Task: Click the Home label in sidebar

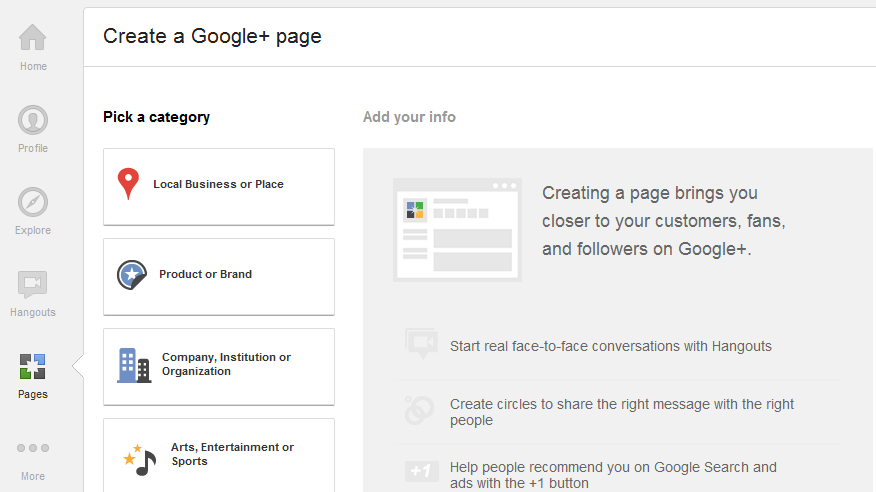Action: pyautogui.click(x=34, y=66)
